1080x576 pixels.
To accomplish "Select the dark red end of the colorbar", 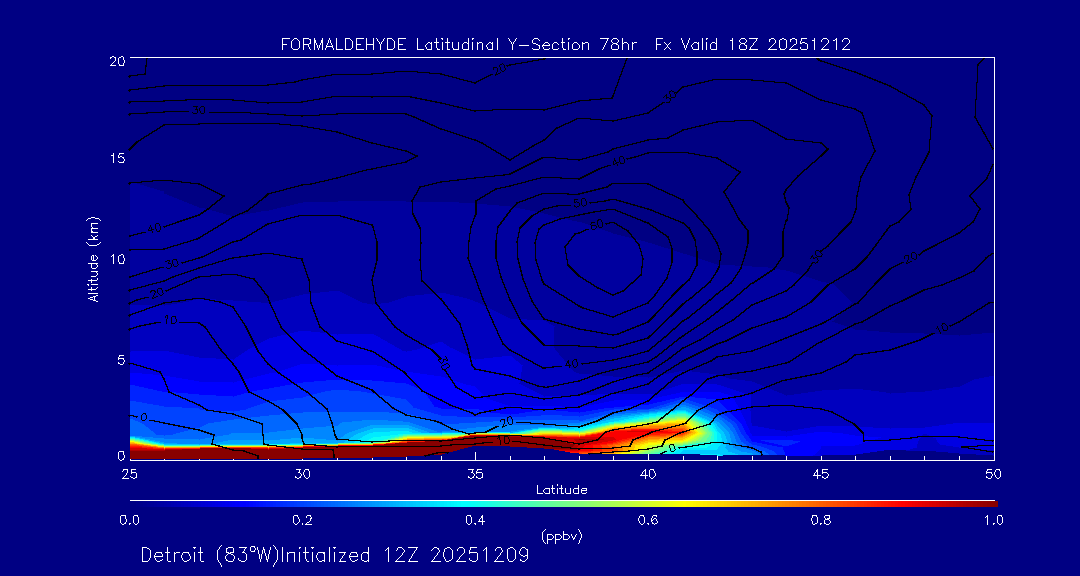I will coord(985,502).
